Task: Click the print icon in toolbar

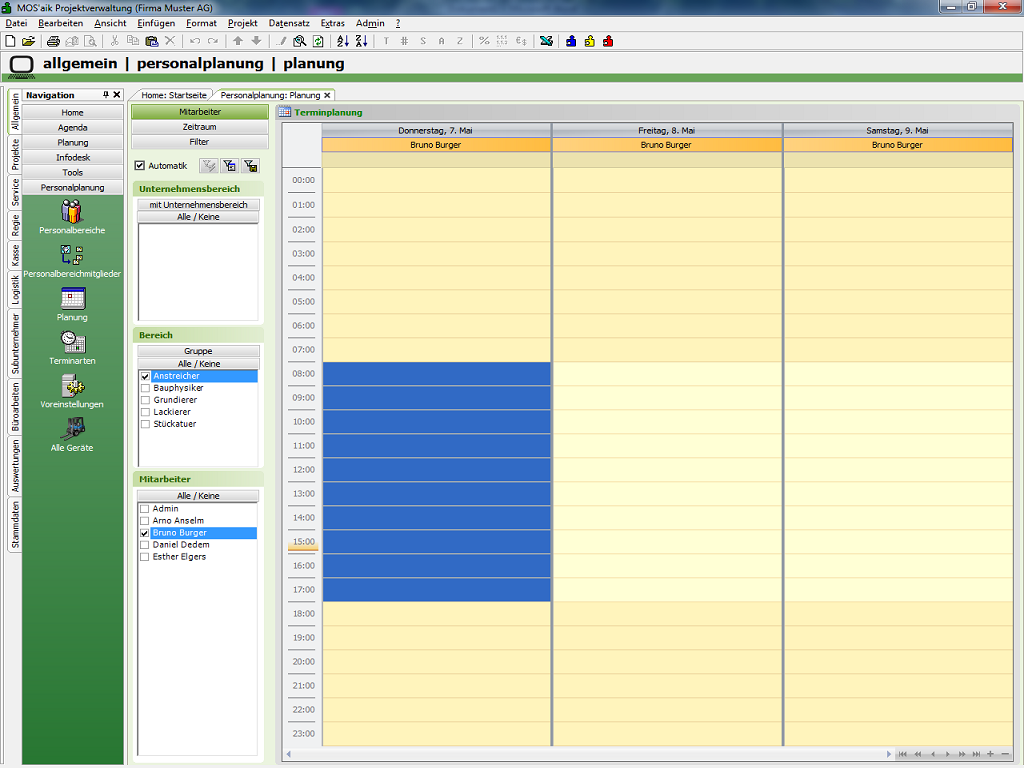Action: point(53,41)
